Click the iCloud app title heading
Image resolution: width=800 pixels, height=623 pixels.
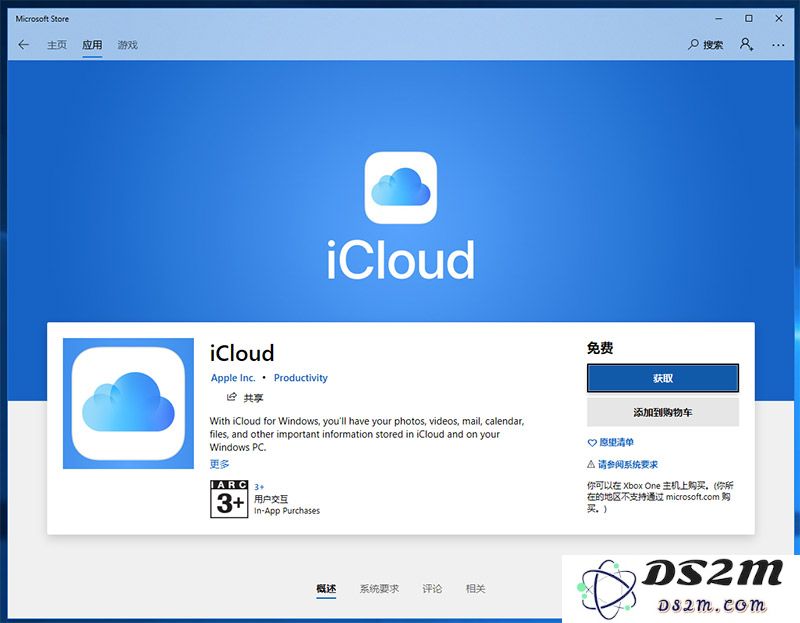click(x=242, y=353)
